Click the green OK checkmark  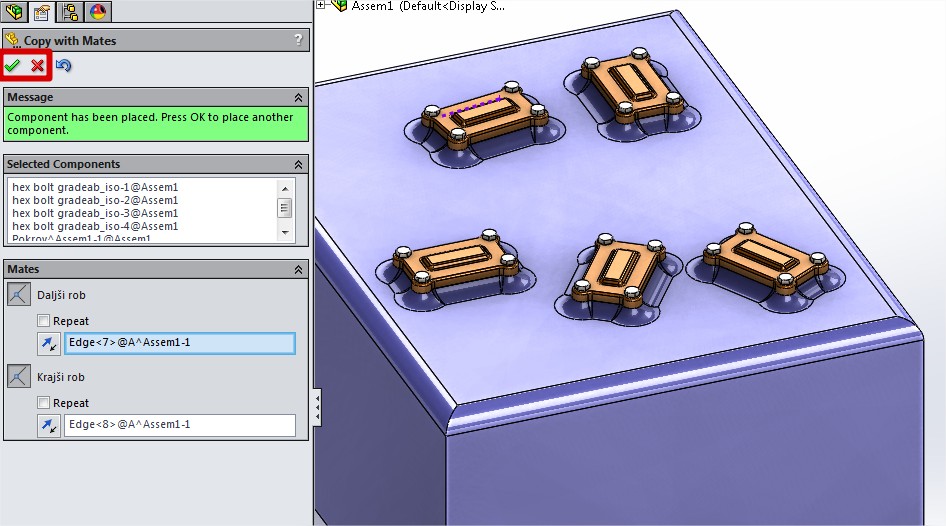click(x=13, y=65)
